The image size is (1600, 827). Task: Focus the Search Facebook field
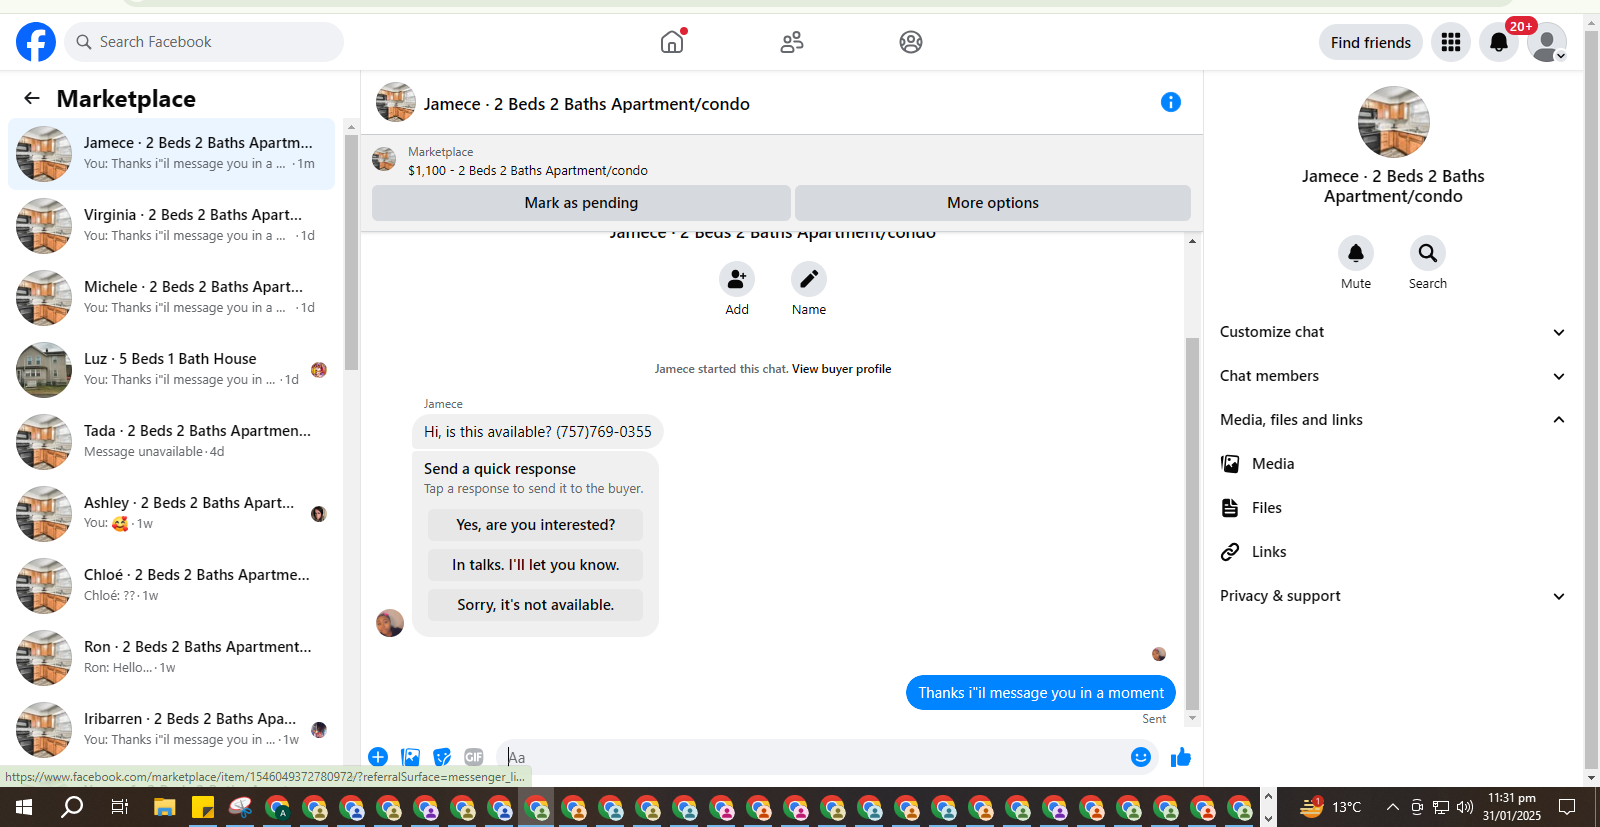205,42
